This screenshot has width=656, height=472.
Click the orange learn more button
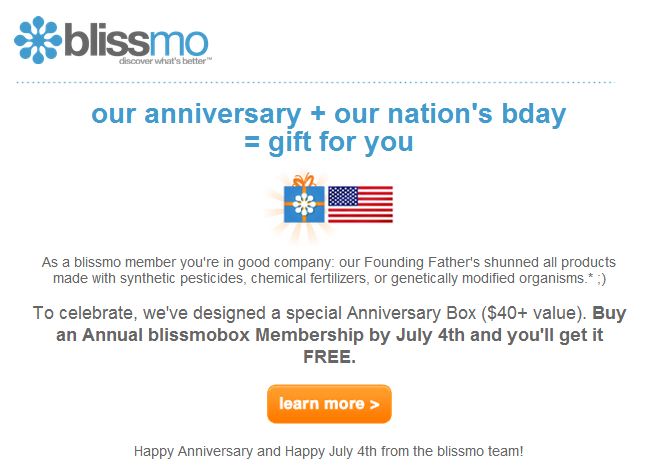point(329,404)
